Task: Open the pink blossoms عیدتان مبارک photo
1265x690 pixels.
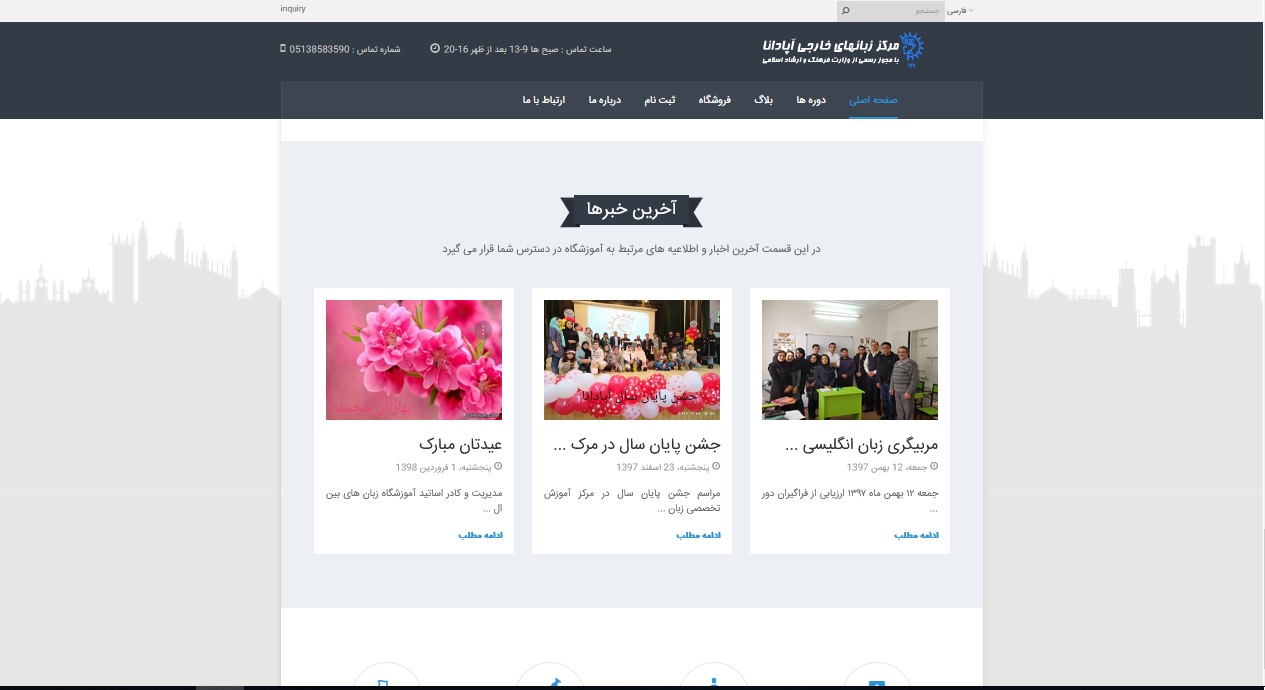Action: click(x=414, y=360)
